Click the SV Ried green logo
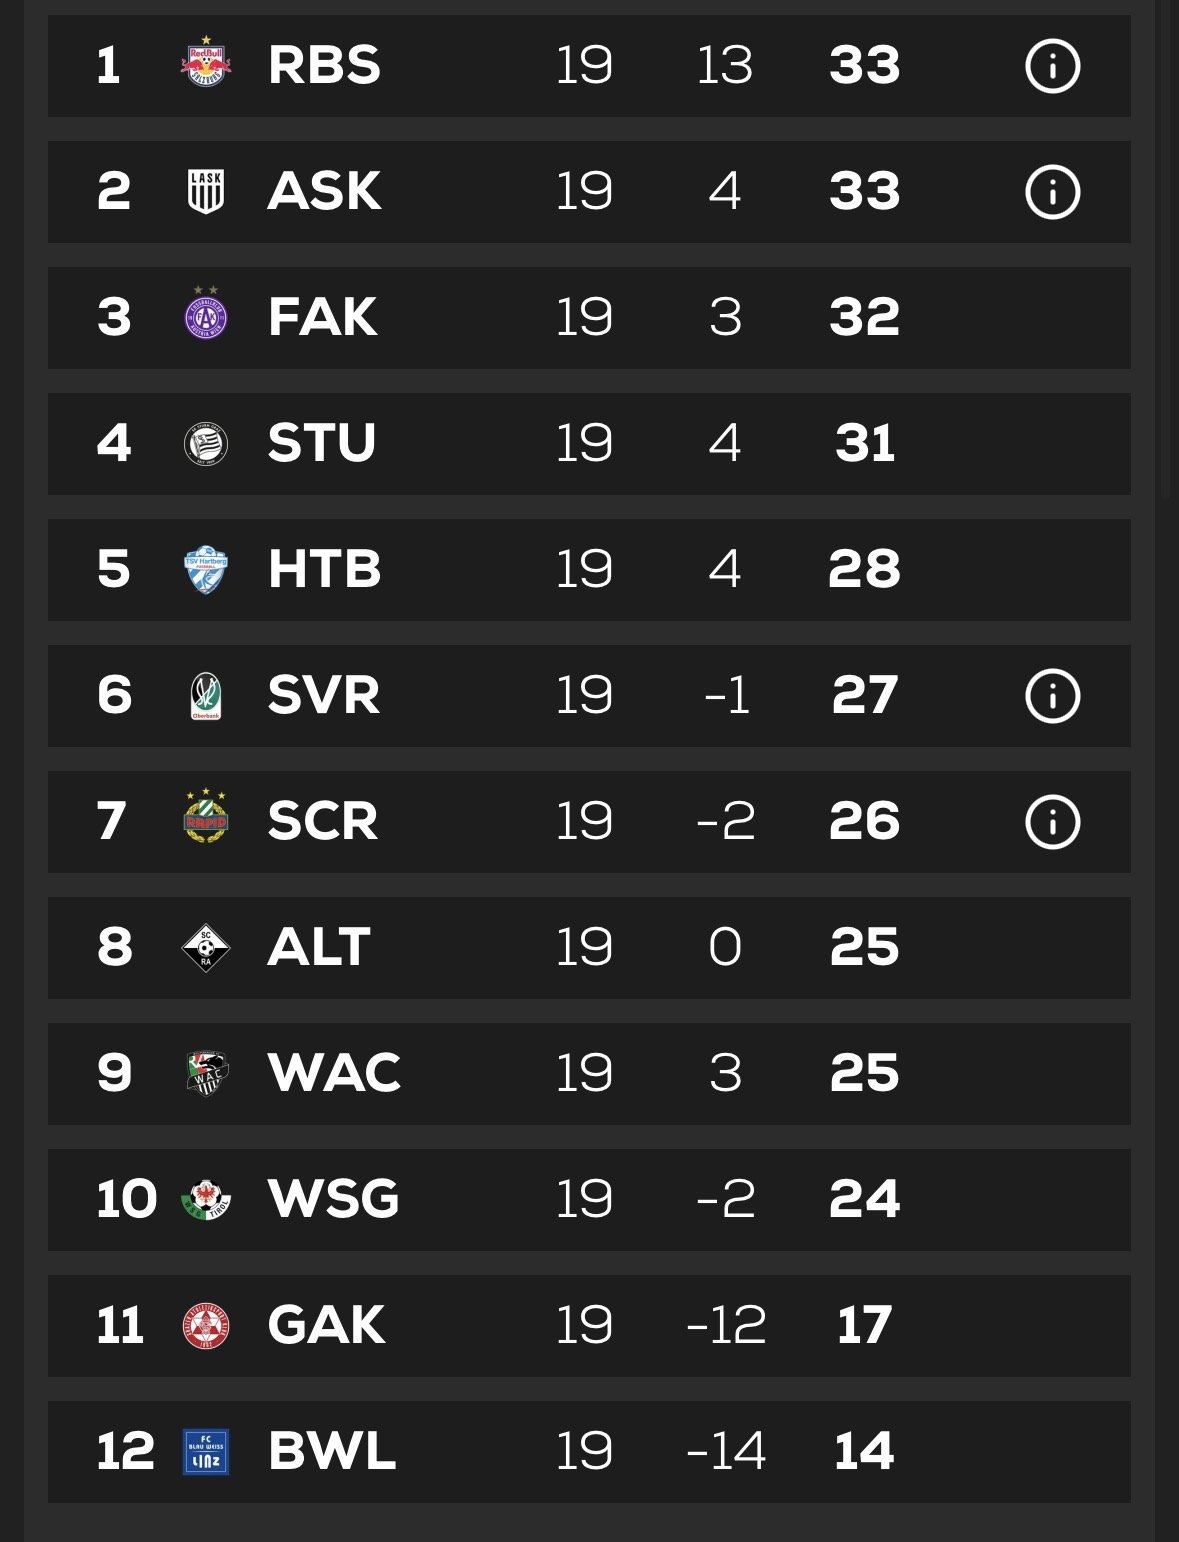Image resolution: width=1179 pixels, height=1542 pixels. pos(206,695)
